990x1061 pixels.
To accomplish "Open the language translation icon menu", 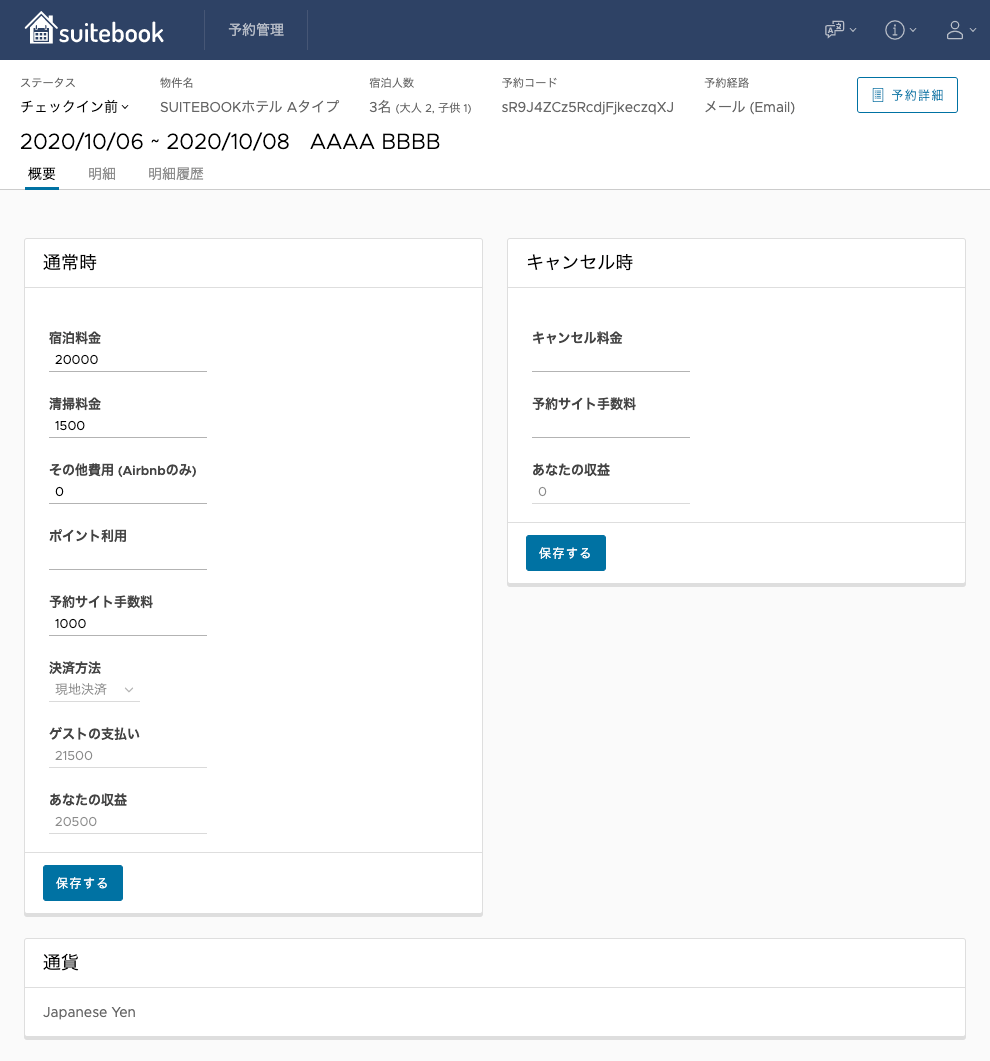I will 840,30.
